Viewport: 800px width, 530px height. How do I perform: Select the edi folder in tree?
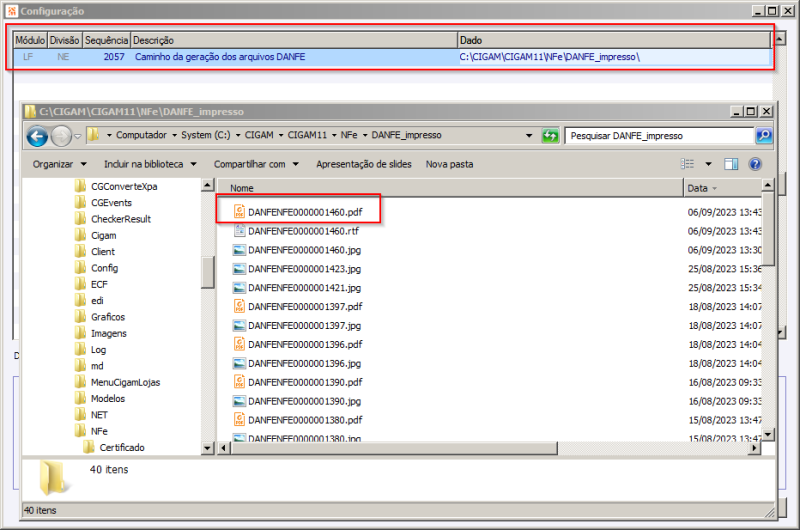coord(89,300)
